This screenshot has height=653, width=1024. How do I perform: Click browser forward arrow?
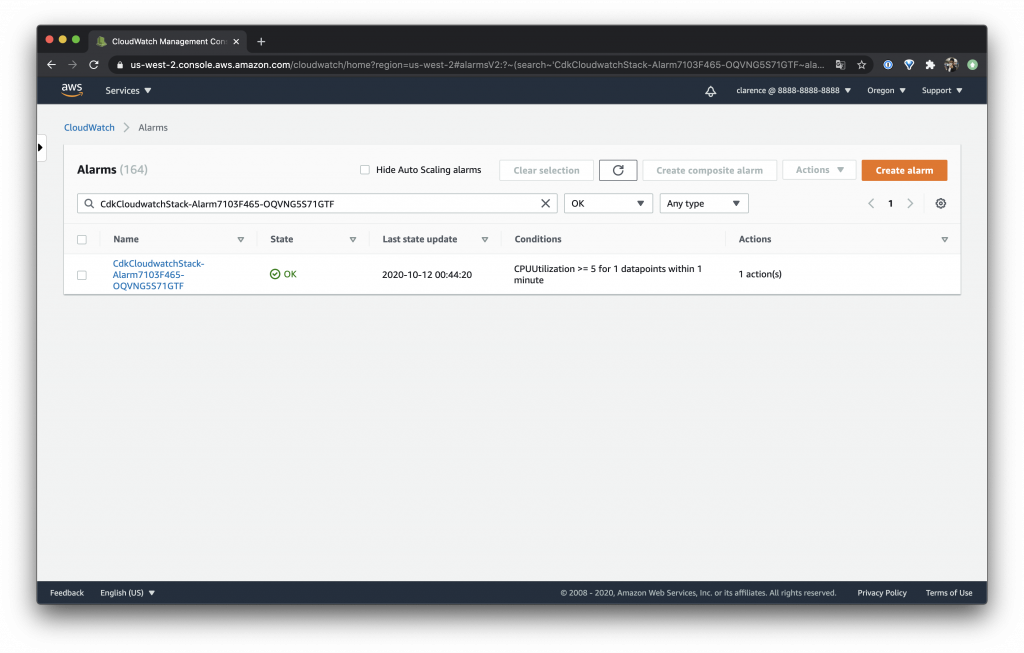tap(72, 65)
